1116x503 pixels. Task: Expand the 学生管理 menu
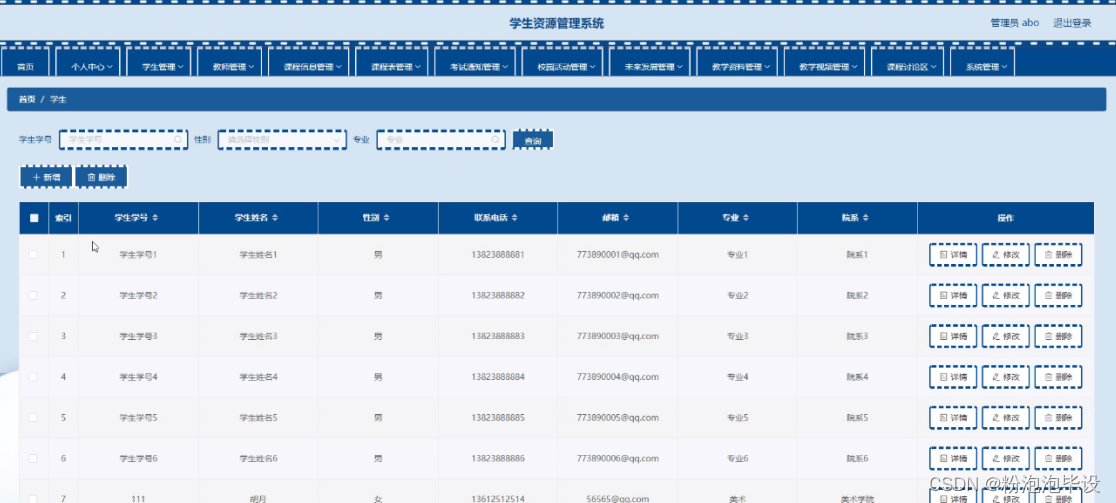tap(158, 63)
